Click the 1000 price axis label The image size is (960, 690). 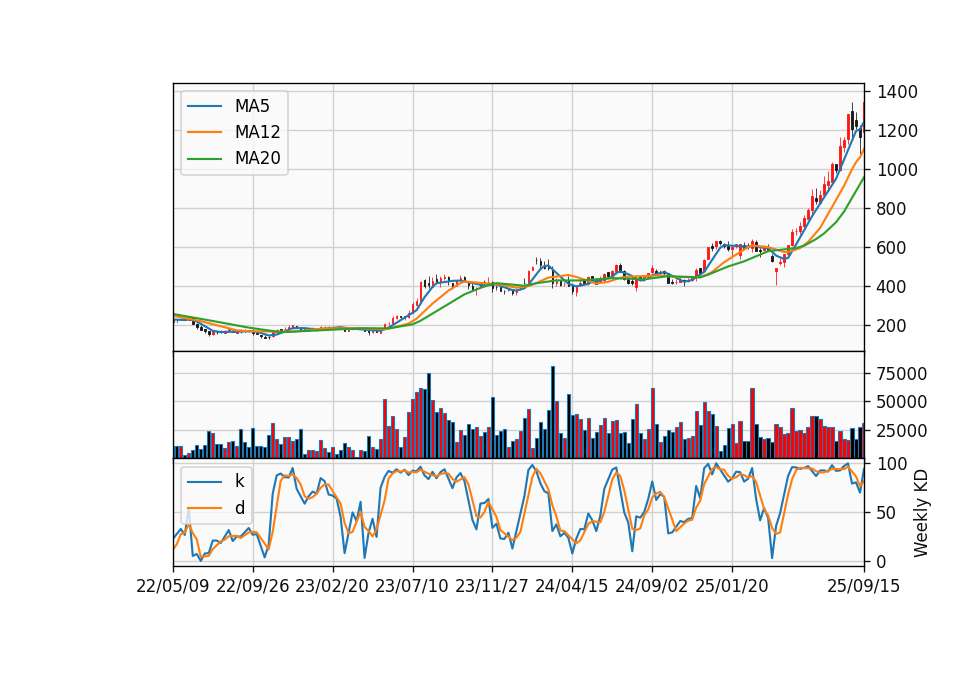pyautogui.click(x=898, y=170)
